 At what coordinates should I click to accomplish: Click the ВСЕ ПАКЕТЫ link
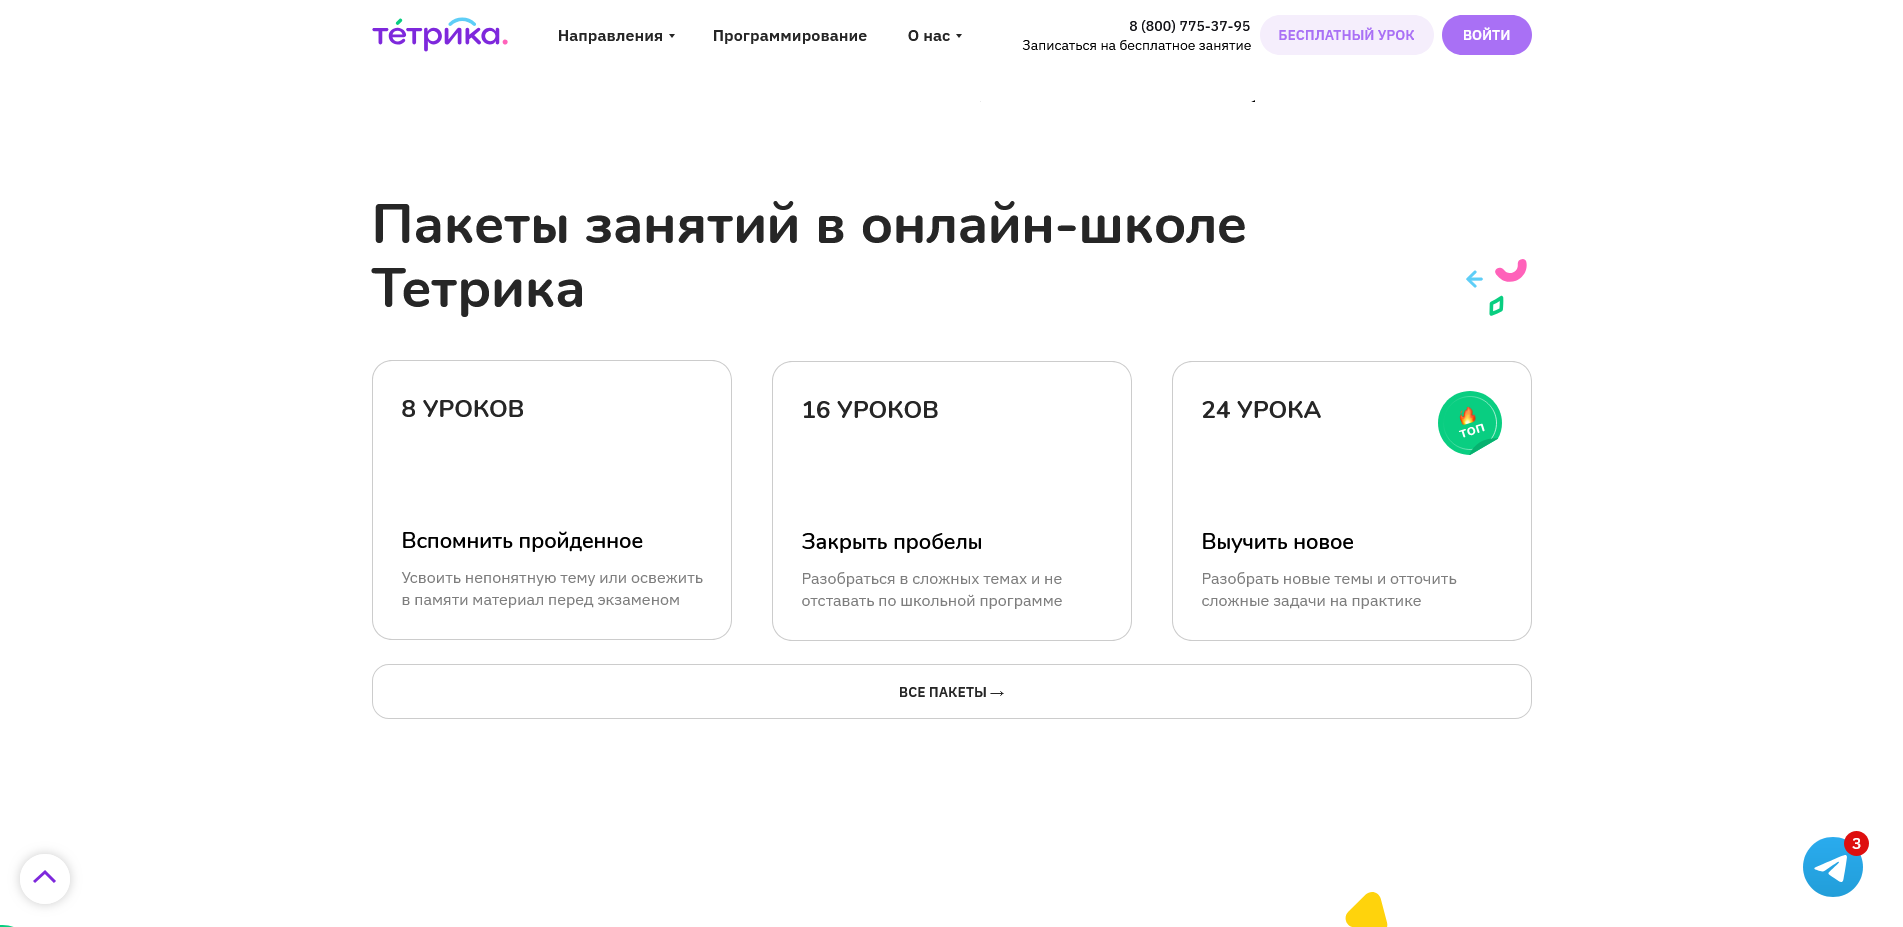tap(951, 691)
